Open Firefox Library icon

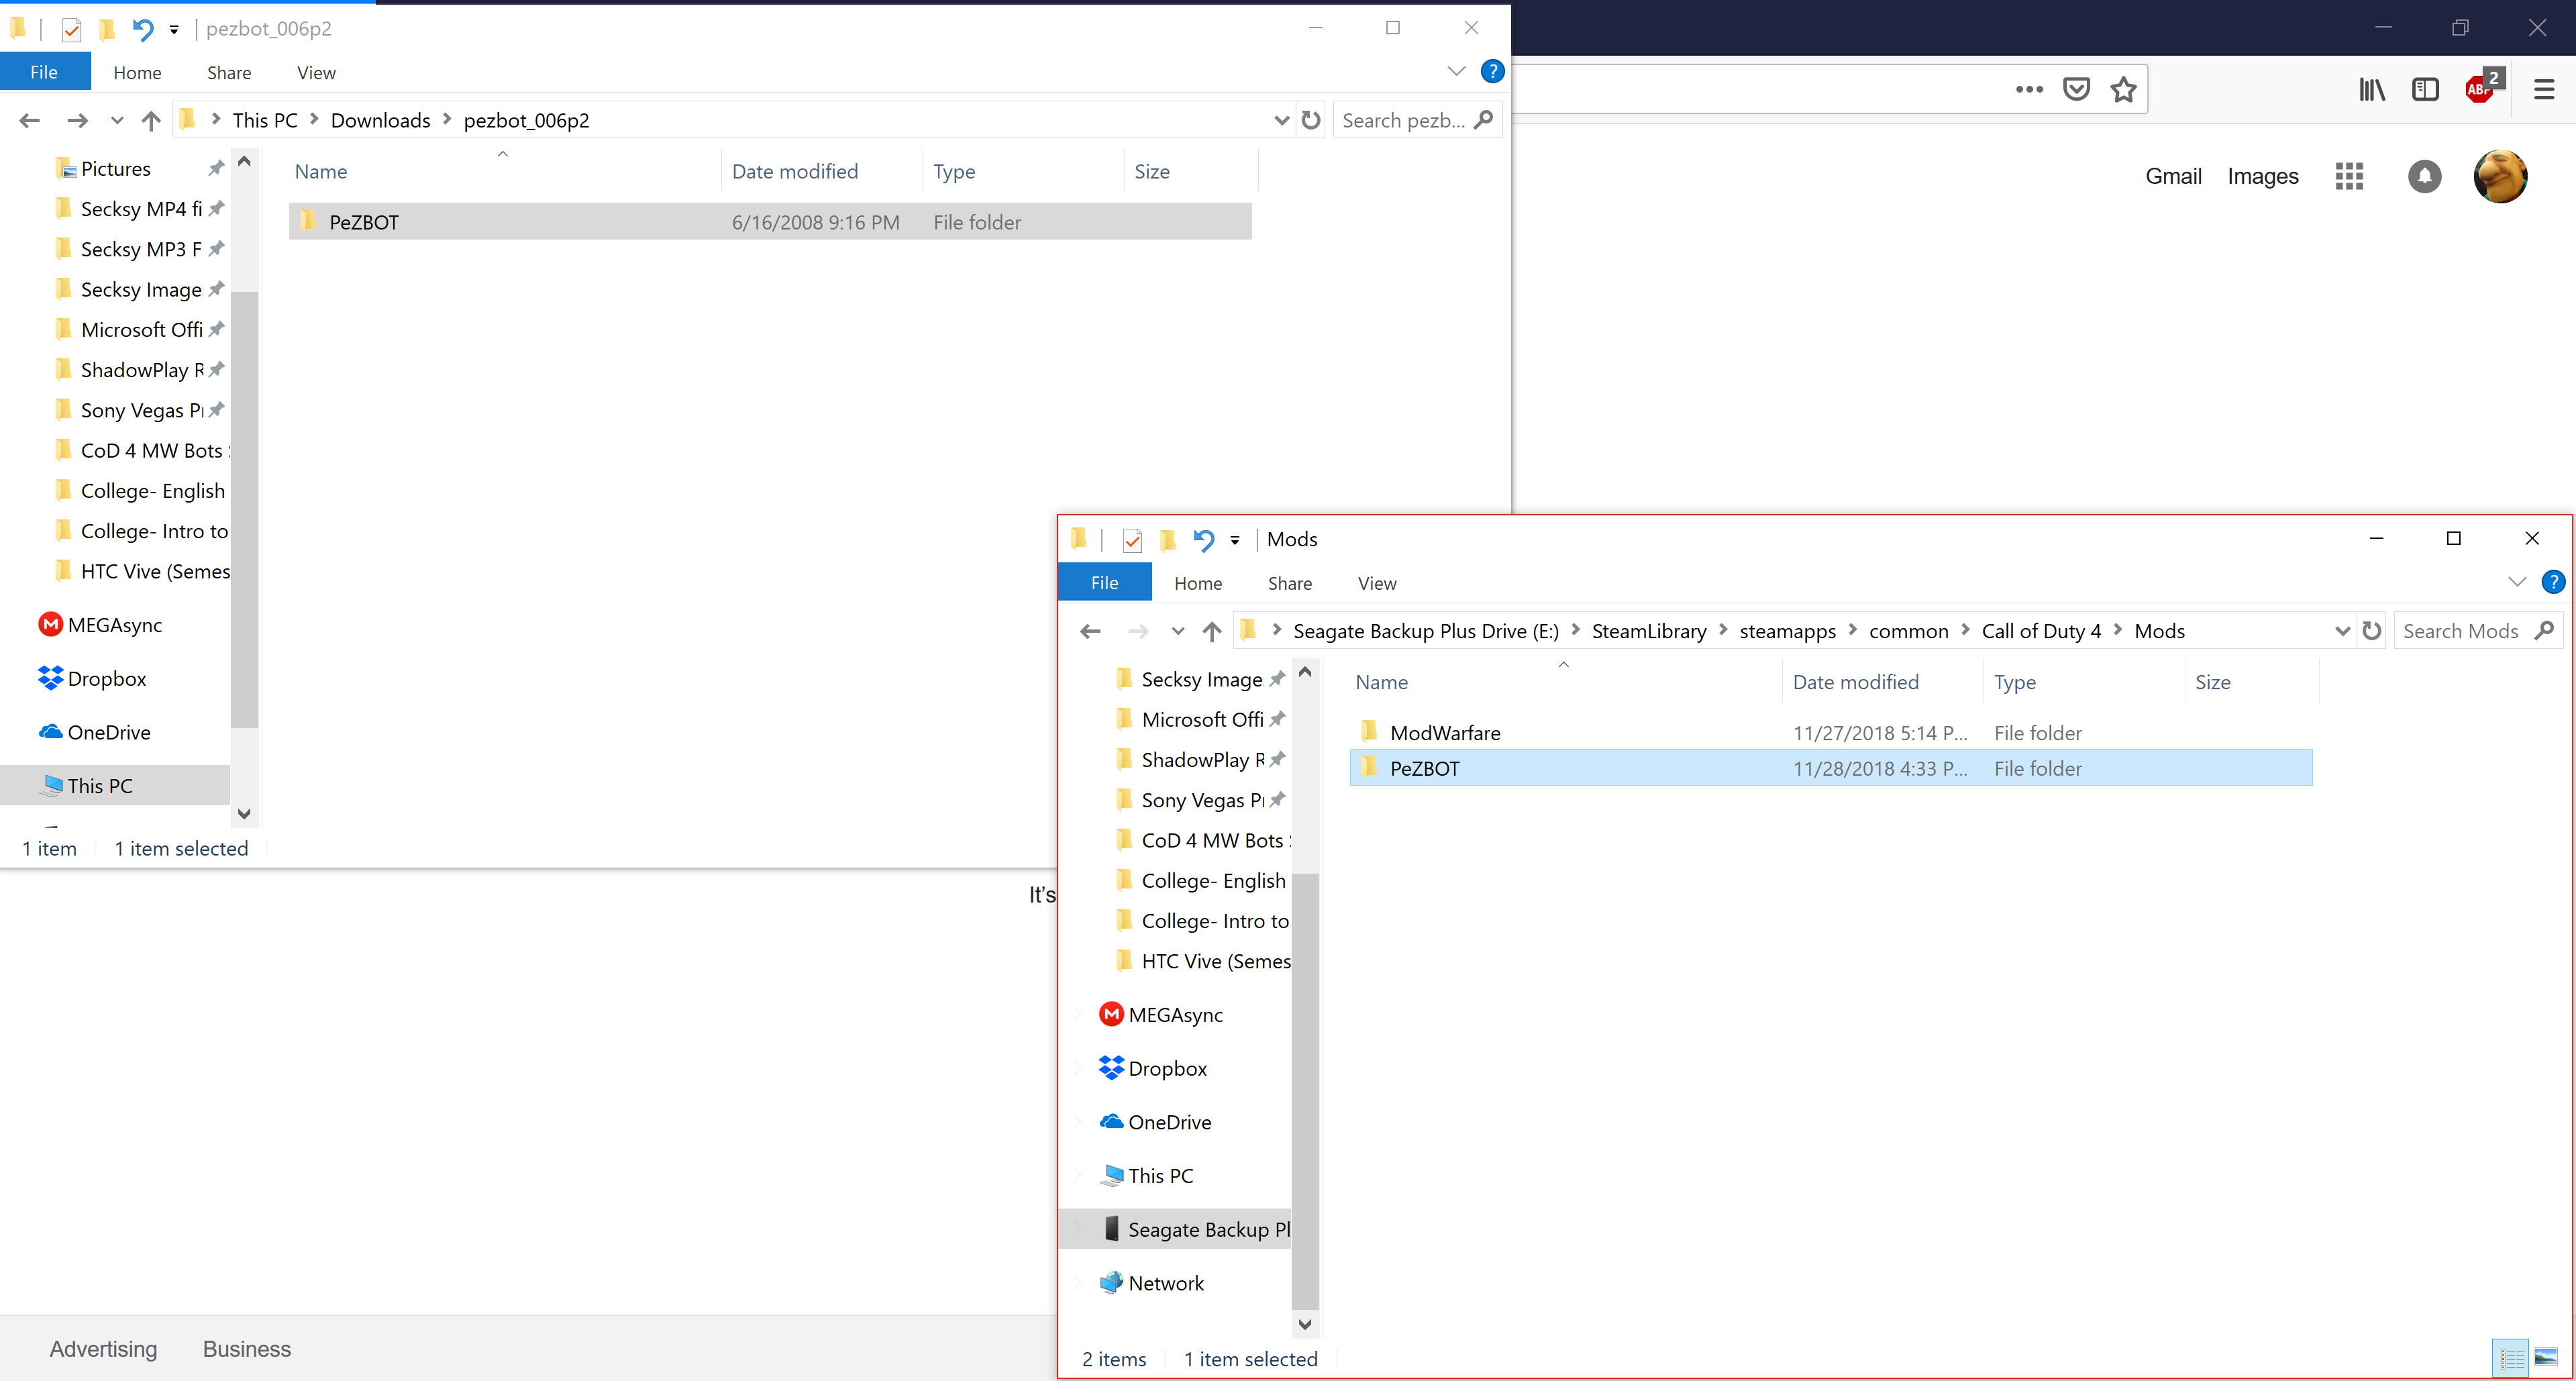[x=2372, y=90]
